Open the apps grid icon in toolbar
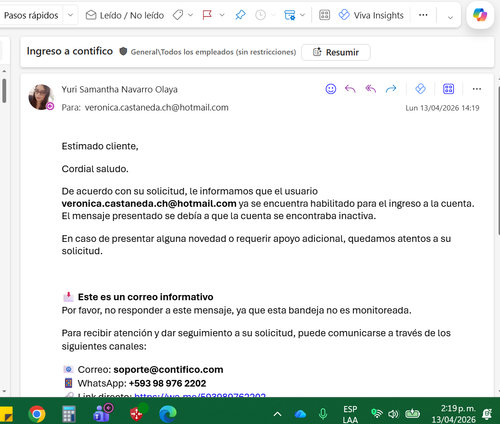The height and width of the screenshot is (424, 500). click(324, 15)
